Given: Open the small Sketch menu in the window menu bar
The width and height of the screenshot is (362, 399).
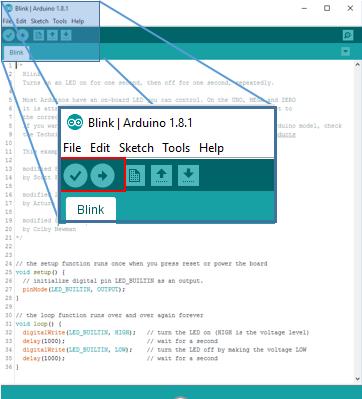Looking at the screenshot, I should pyautogui.click(x=40, y=21).
